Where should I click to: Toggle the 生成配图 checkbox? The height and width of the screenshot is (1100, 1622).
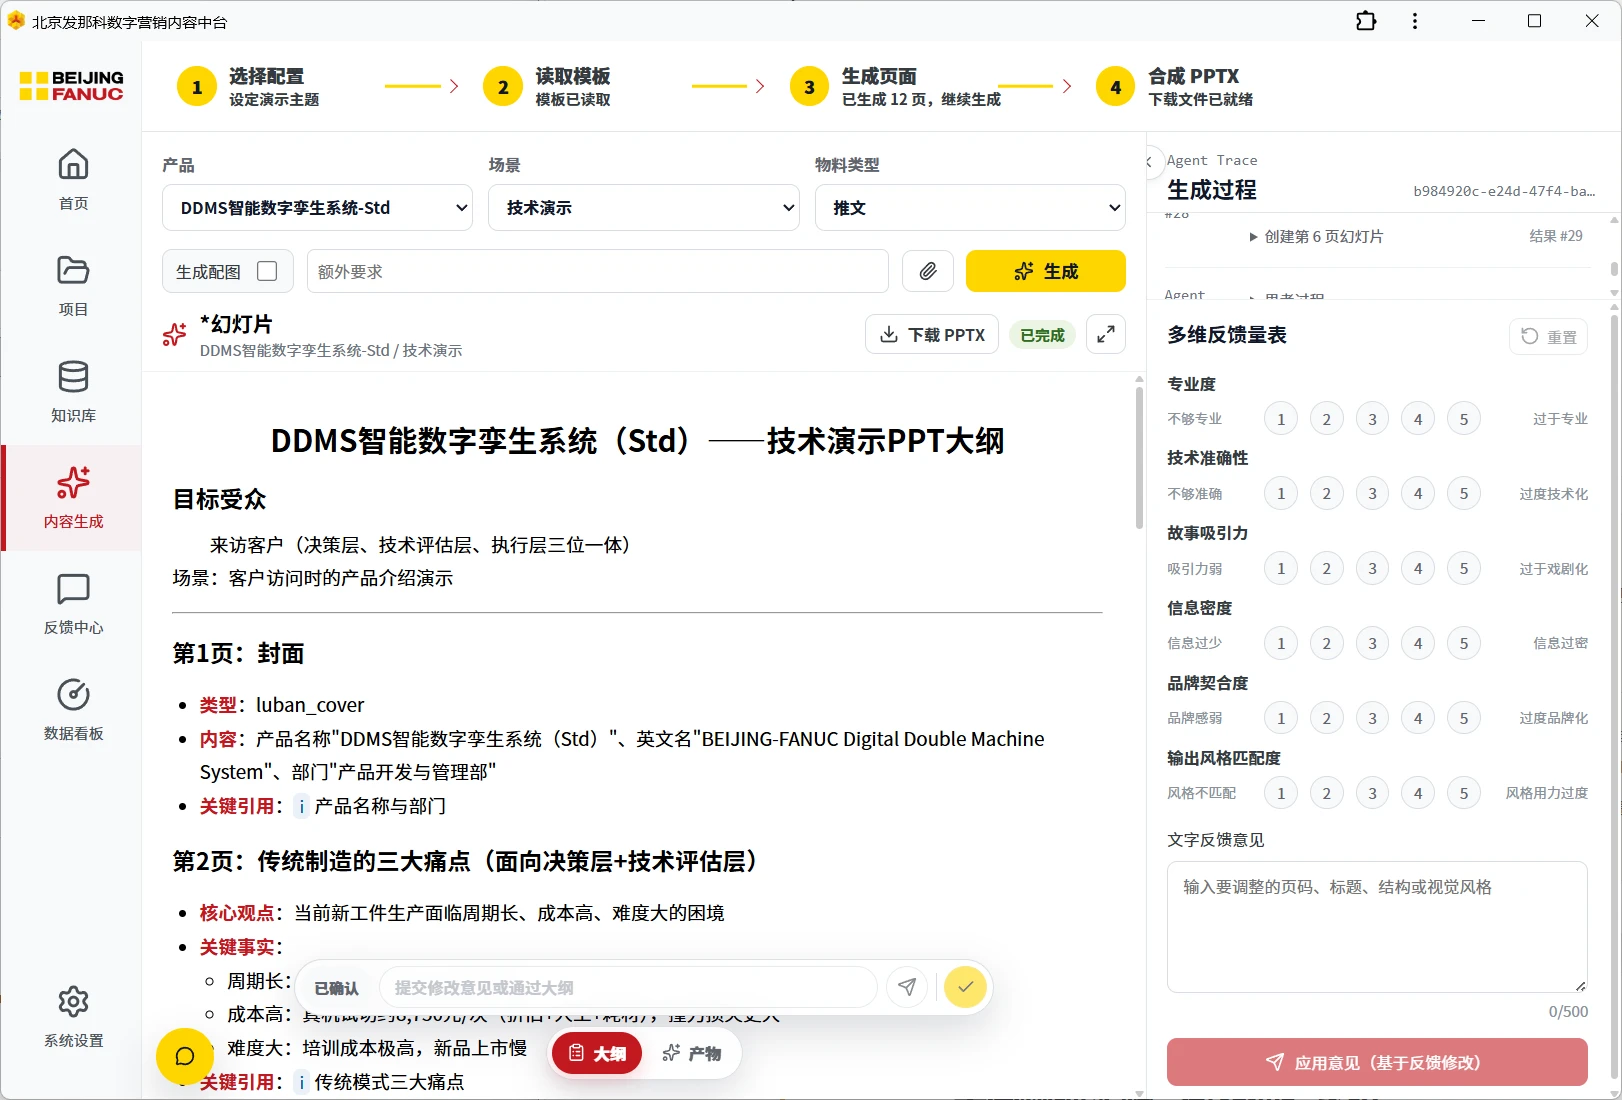(267, 271)
